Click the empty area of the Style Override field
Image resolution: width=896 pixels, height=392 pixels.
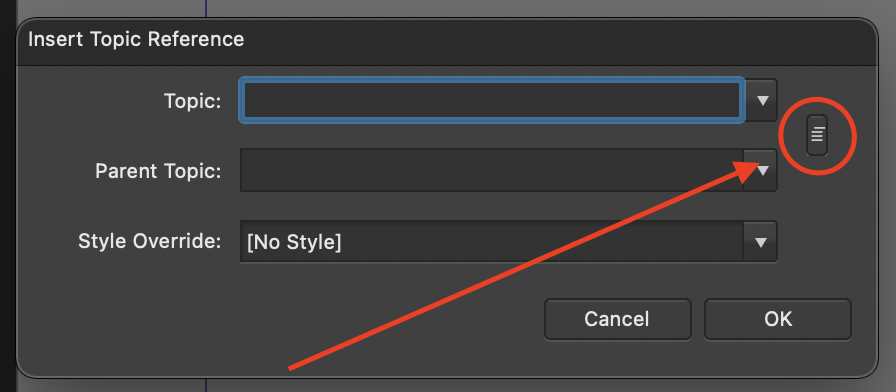coord(543,242)
